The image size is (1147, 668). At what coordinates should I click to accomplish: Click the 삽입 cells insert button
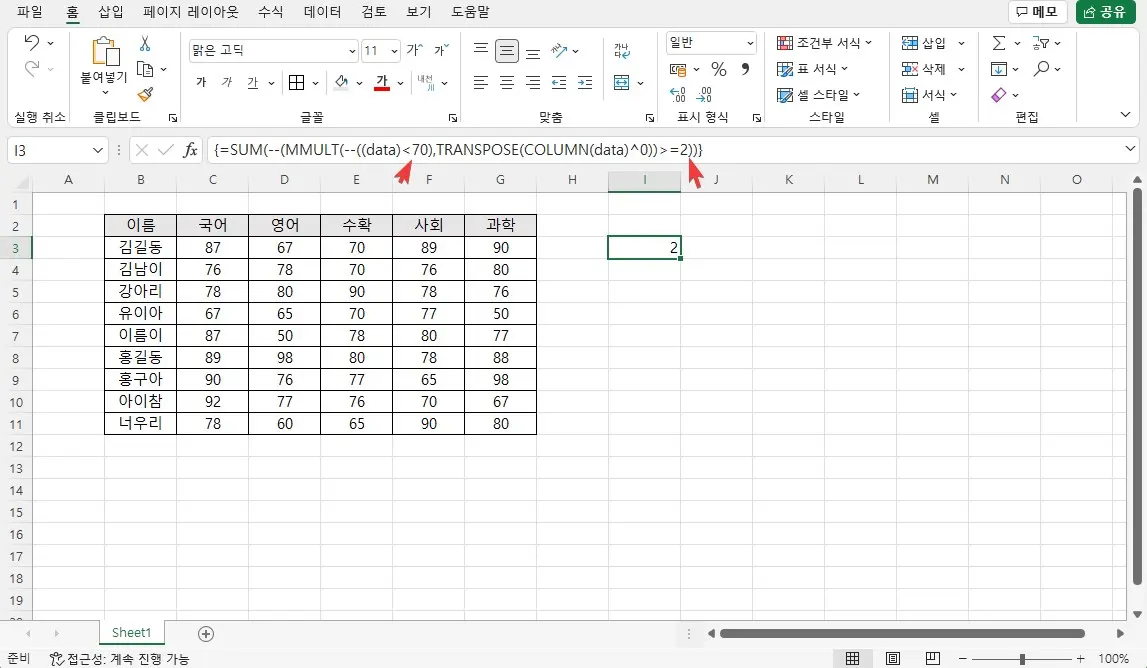[924, 43]
